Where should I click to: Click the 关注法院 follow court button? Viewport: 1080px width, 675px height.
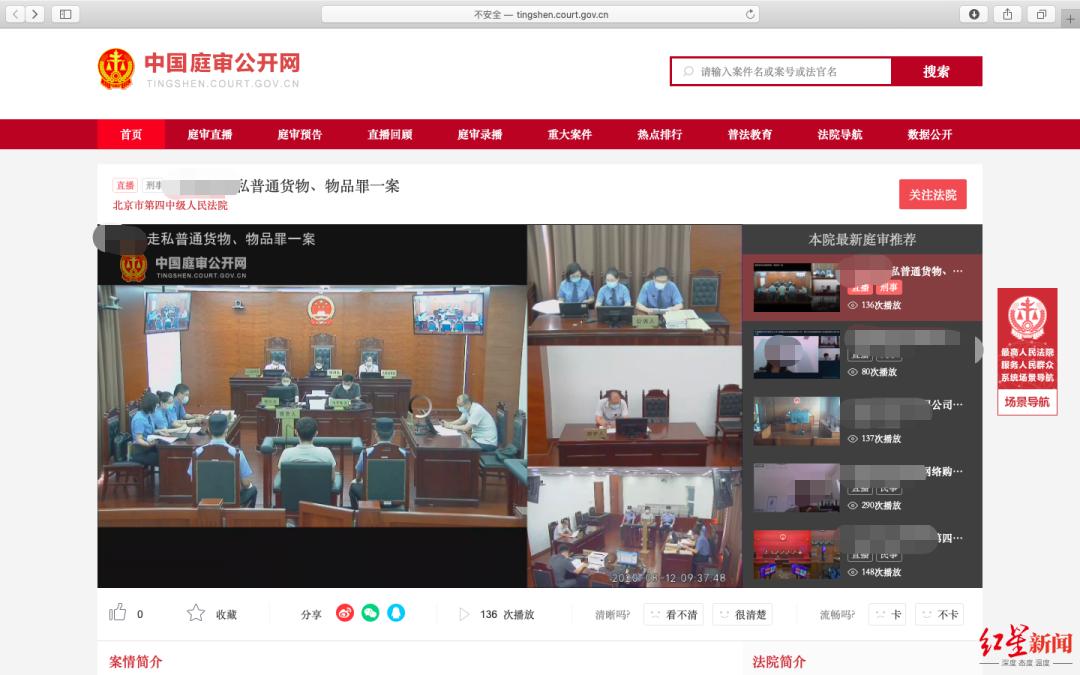tap(932, 194)
